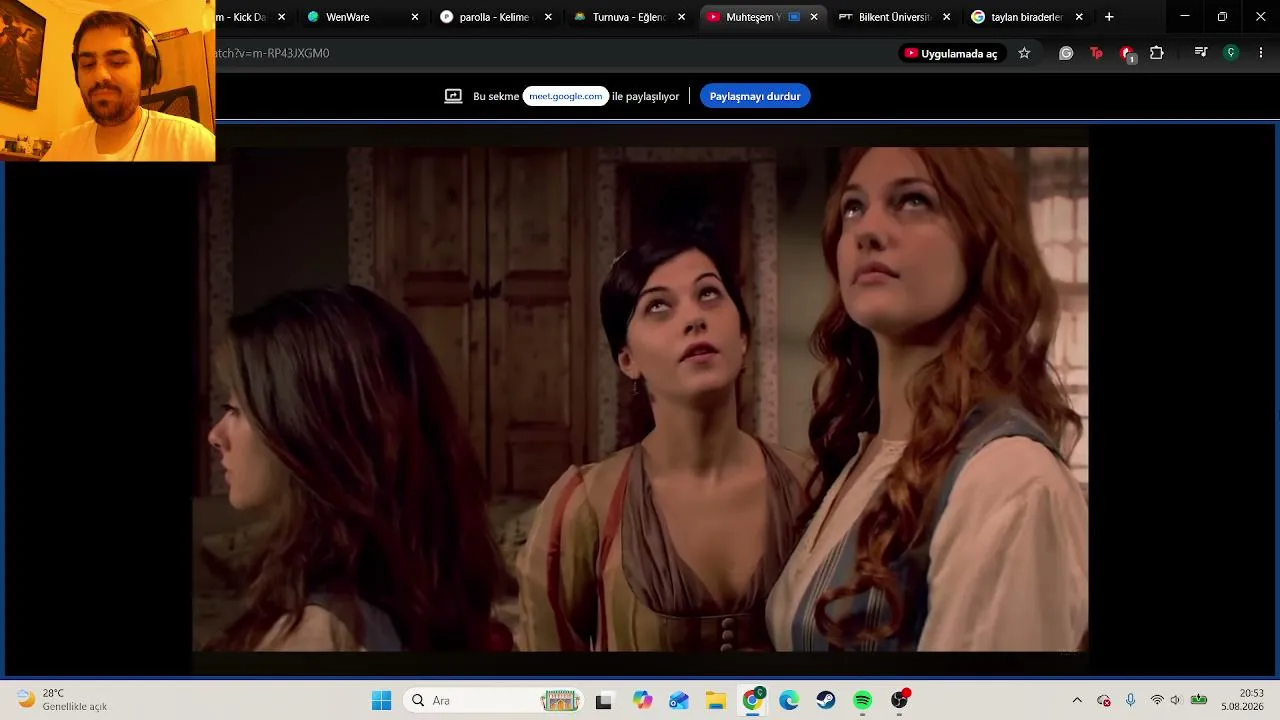Expand the hidden system tray icons
The image size is (1280, 720).
tap(1077, 700)
